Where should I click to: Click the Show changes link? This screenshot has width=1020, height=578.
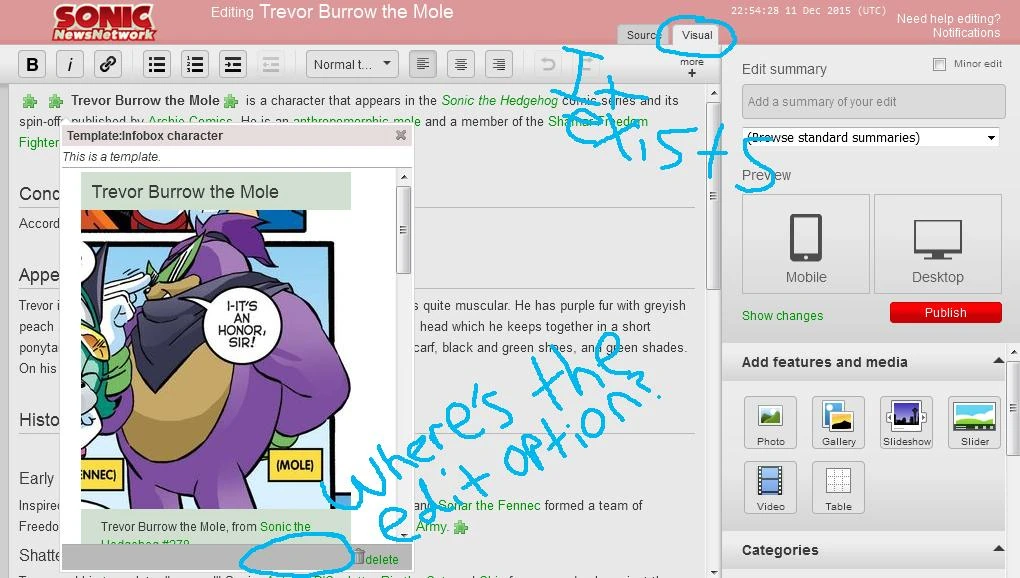coord(782,316)
